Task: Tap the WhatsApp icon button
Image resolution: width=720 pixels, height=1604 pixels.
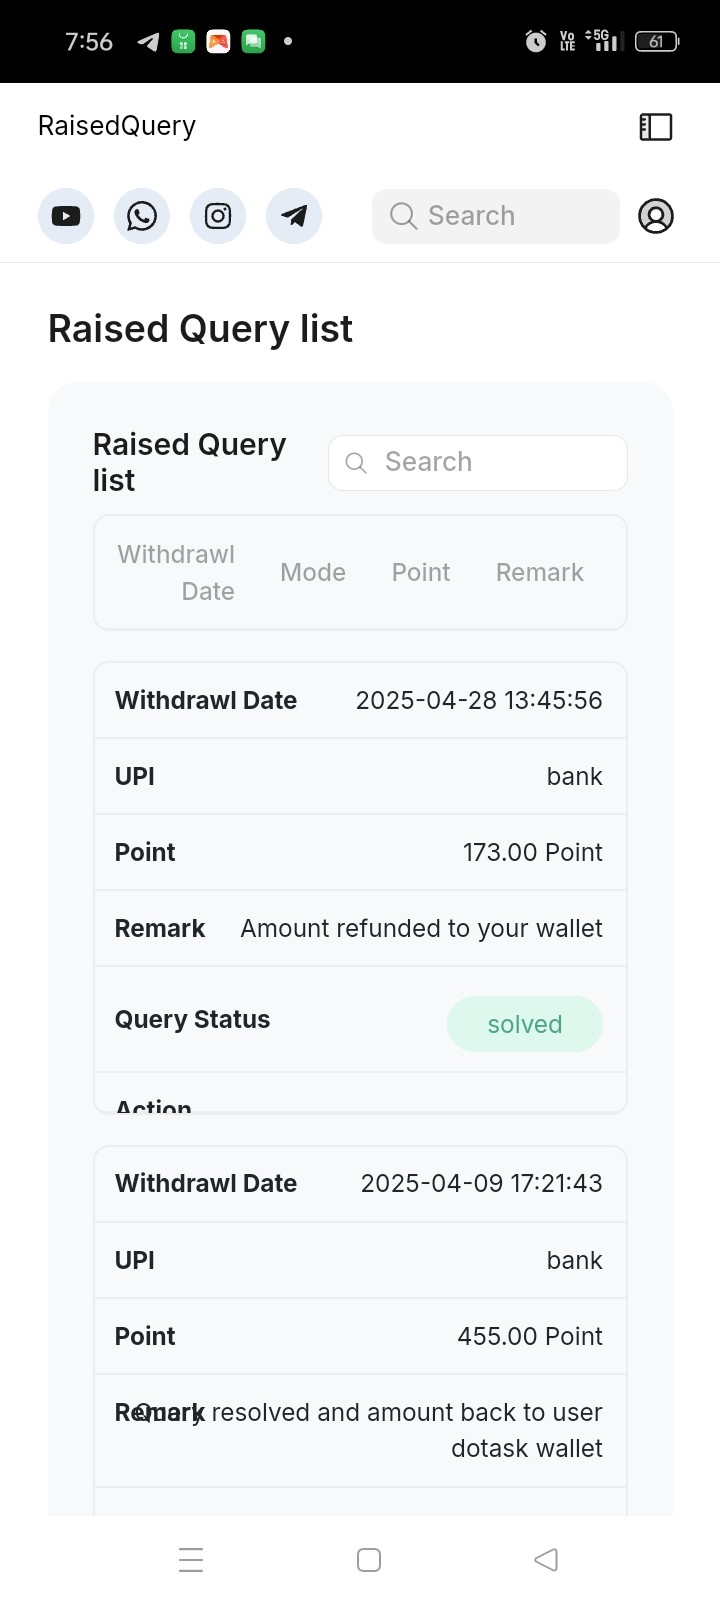Action: tap(142, 216)
